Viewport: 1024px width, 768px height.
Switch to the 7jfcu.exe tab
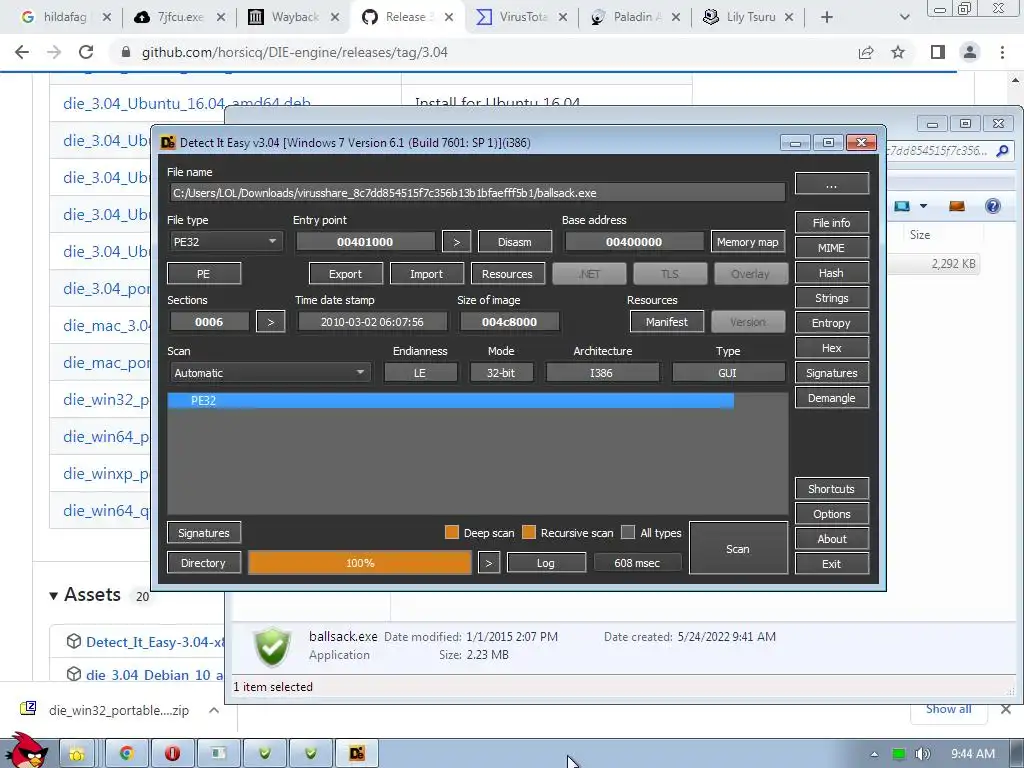tap(180, 17)
